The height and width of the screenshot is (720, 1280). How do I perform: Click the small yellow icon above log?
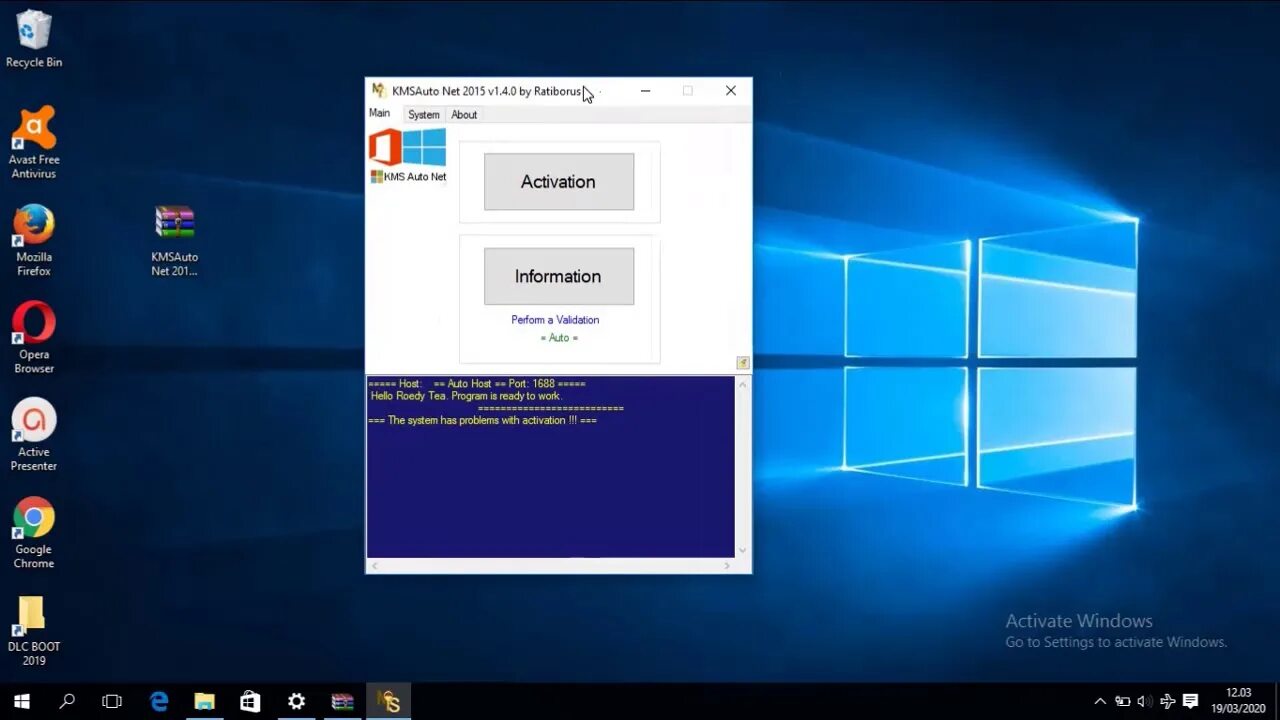[743, 363]
